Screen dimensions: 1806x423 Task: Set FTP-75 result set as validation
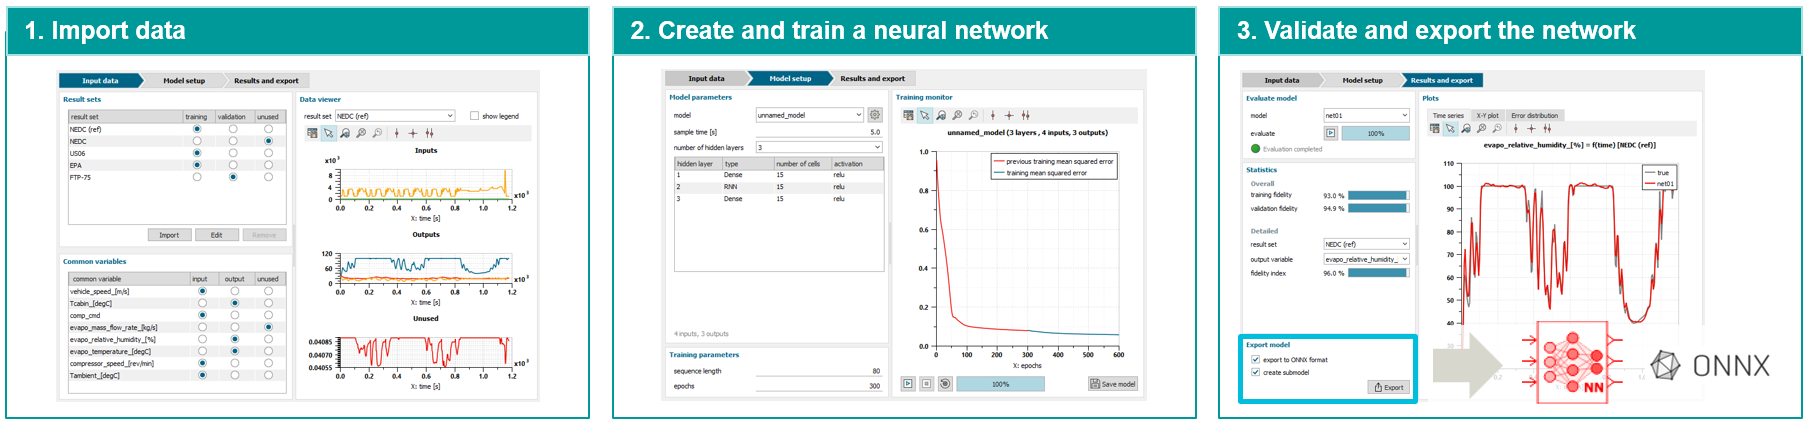(x=233, y=177)
